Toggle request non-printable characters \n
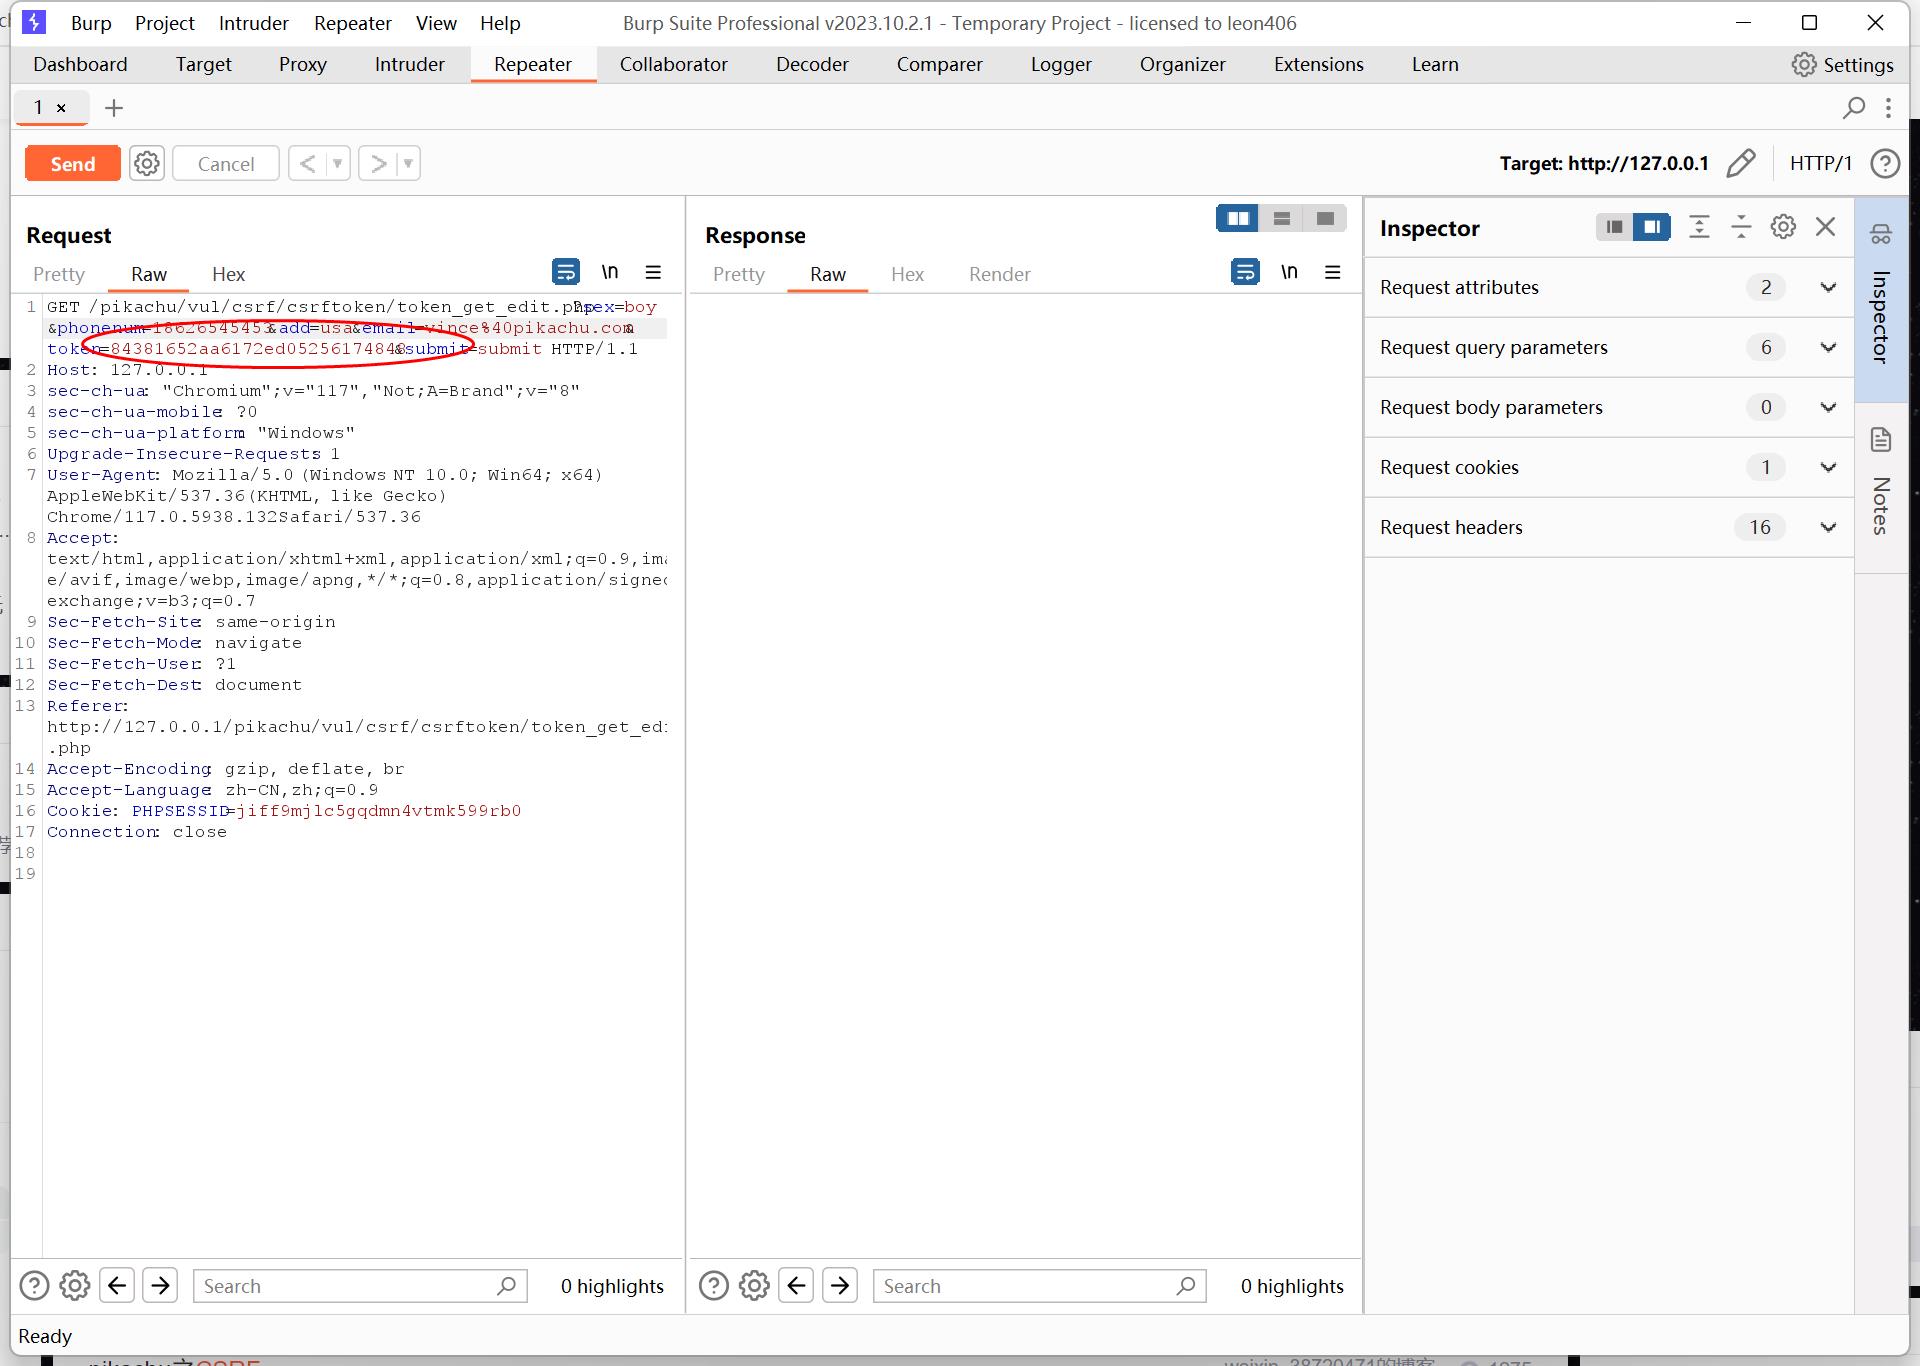The image size is (1920, 1366). point(610,272)
